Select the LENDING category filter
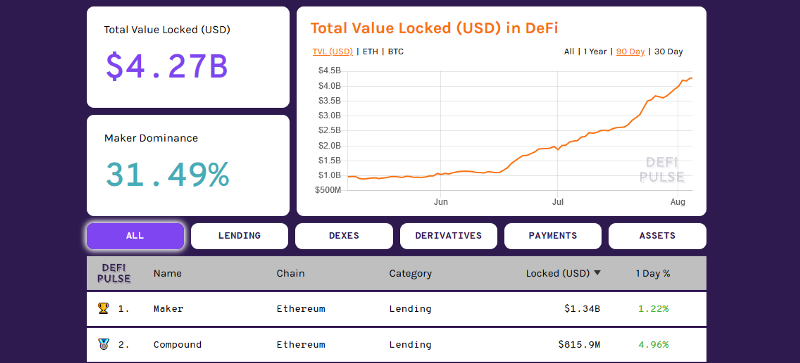The image size is (800, 363). 239,236
